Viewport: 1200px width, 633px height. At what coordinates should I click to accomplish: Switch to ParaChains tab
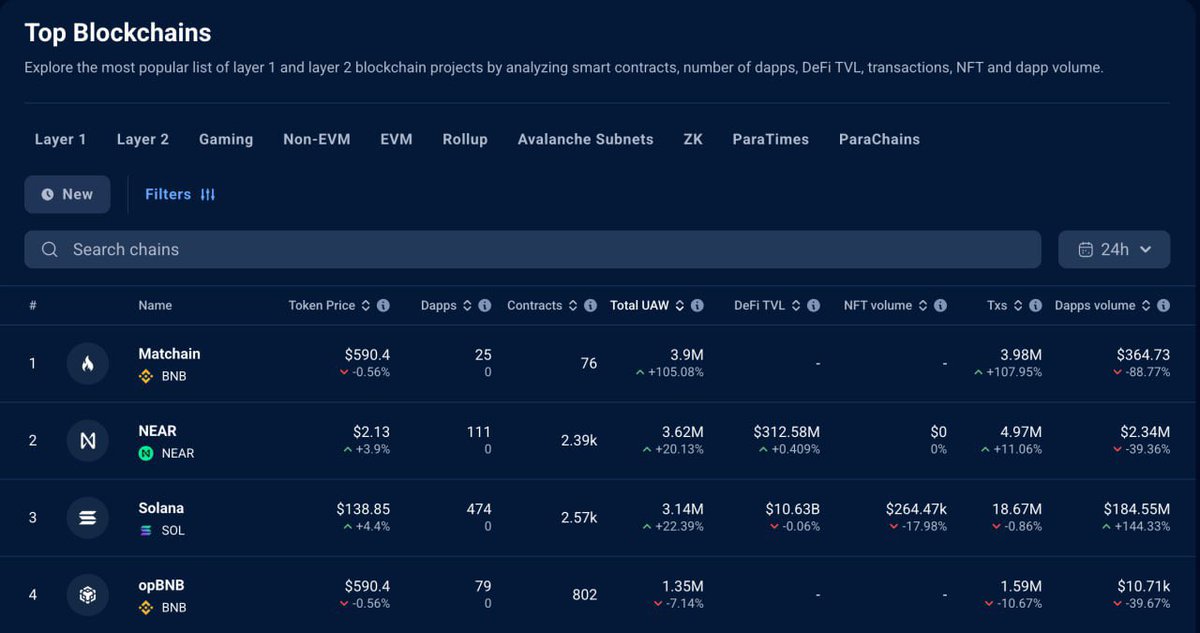coord(879,139)
